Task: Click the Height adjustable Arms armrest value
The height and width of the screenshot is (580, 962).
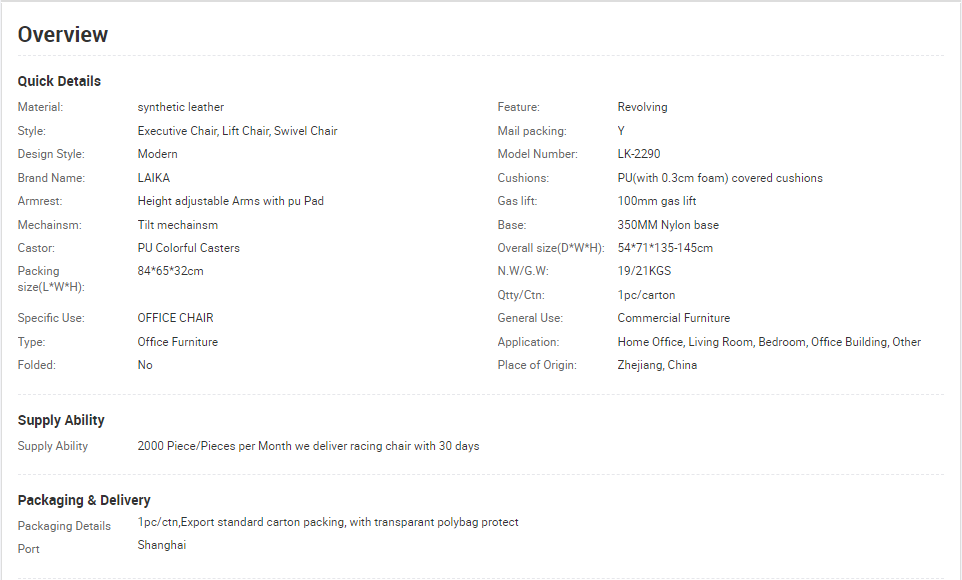Action: (231, 201)
